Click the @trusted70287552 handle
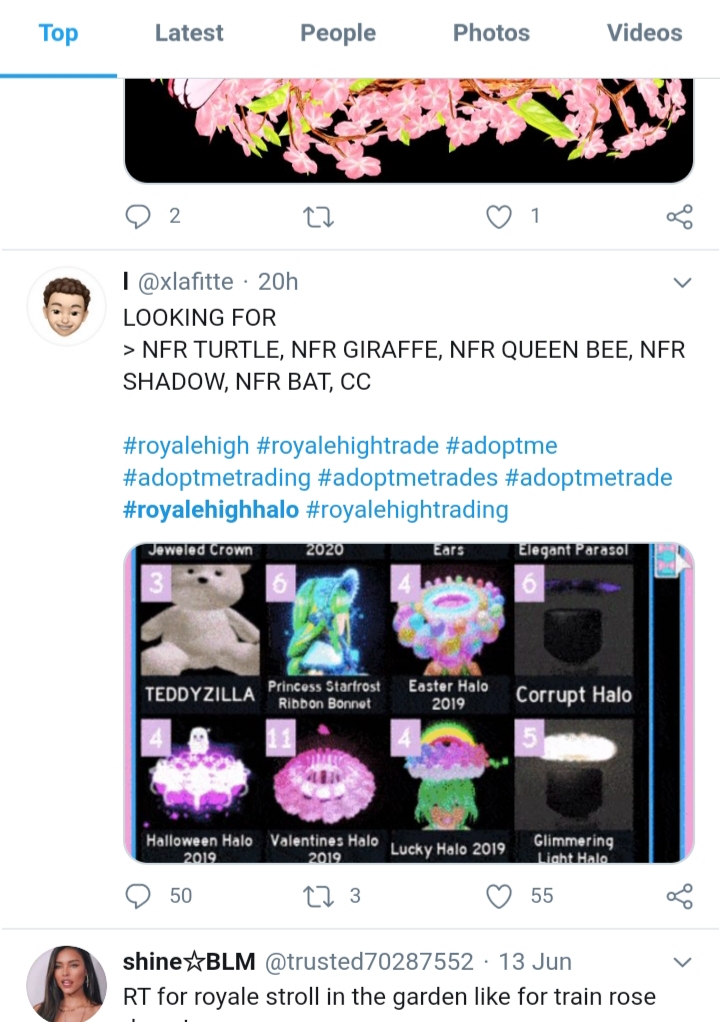The height and width of the screenshot is (1022, 720). pos(369,962)
